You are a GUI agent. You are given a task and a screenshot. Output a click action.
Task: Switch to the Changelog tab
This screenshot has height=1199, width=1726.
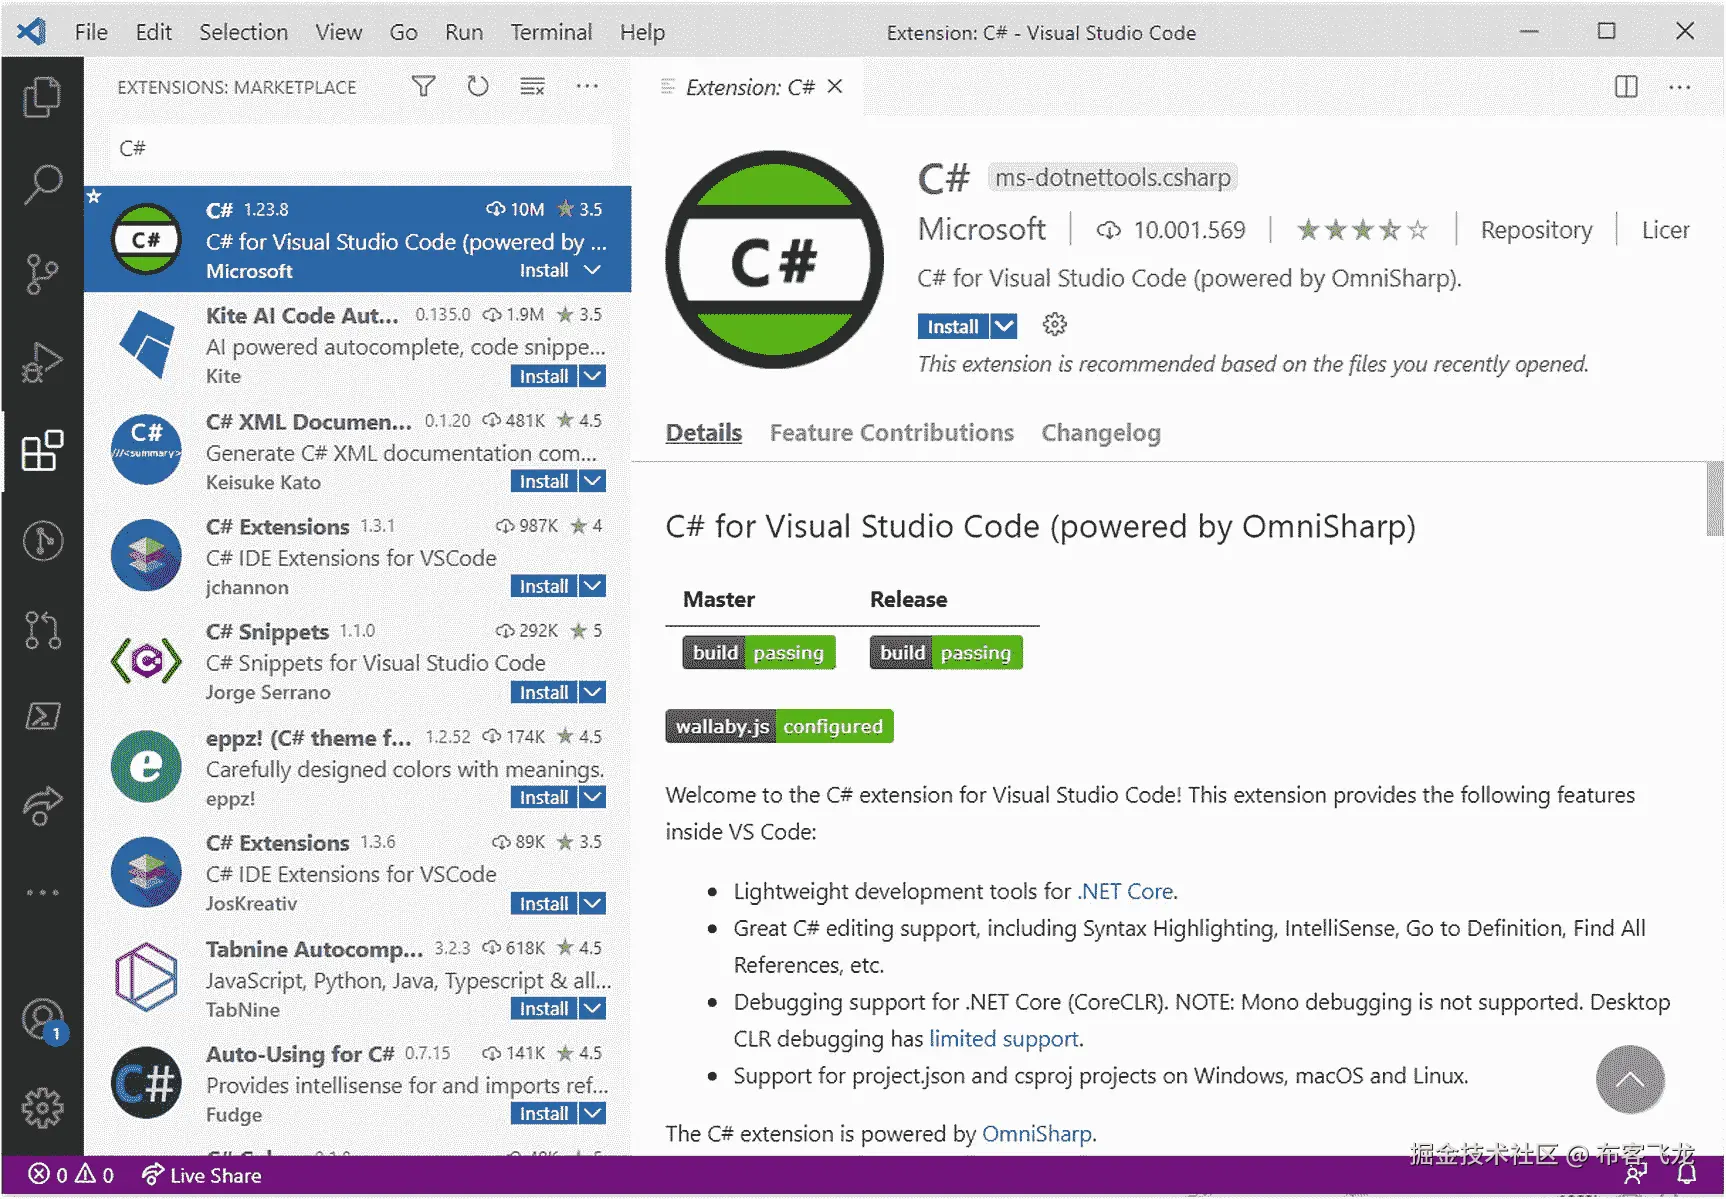point(1101,433)
